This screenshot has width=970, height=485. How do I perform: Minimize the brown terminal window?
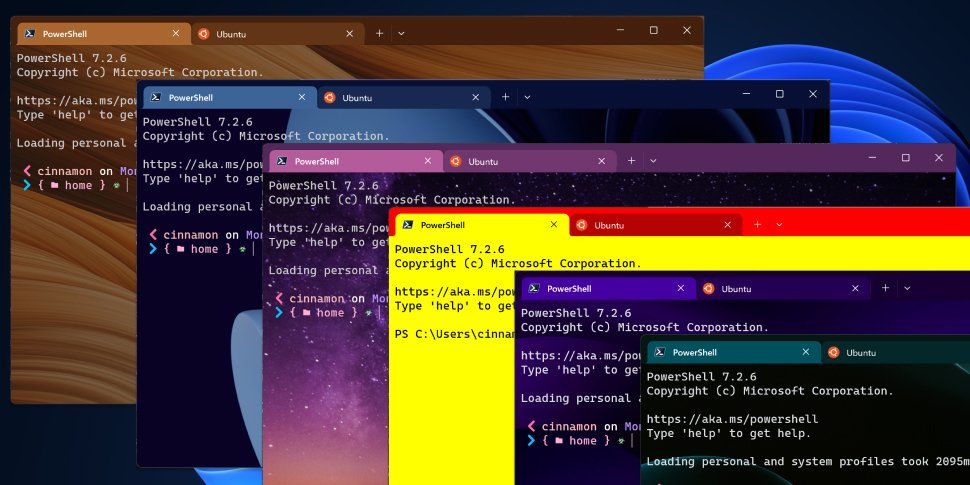pyautogui.click(x=620, y=30)
